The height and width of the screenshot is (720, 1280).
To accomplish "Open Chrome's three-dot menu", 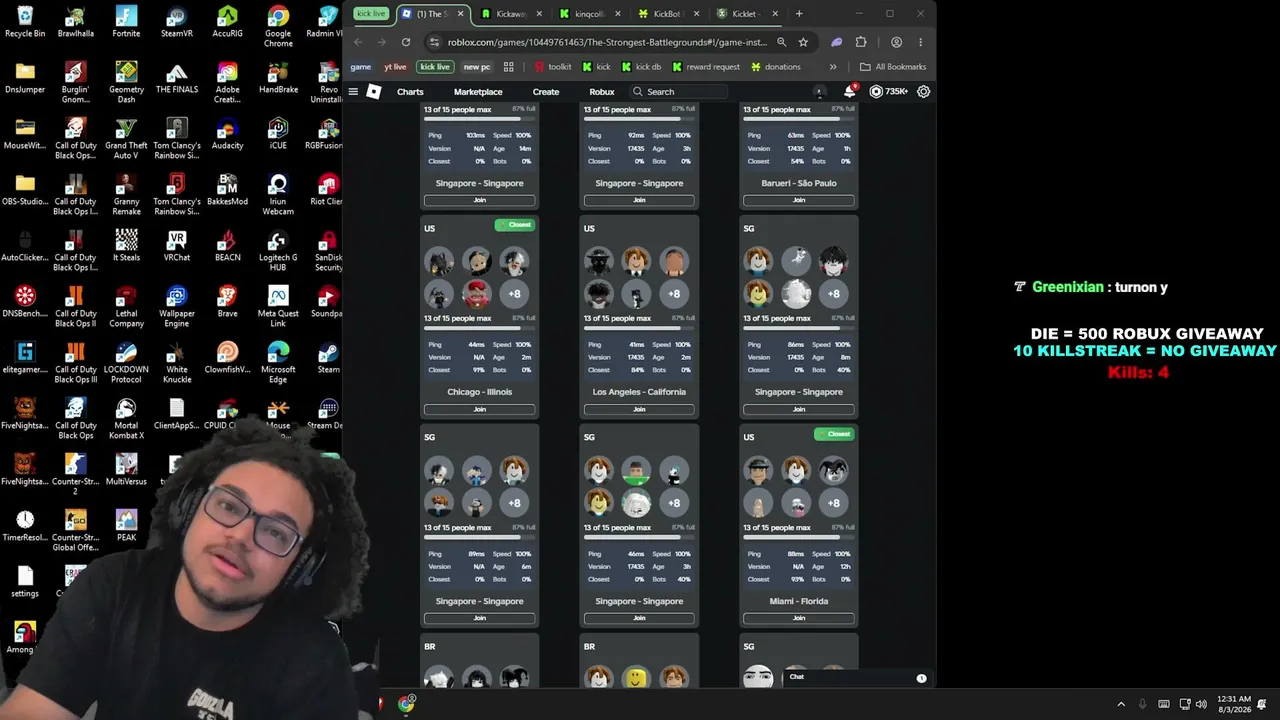I will pyautogui.click(x=920, y=42).
